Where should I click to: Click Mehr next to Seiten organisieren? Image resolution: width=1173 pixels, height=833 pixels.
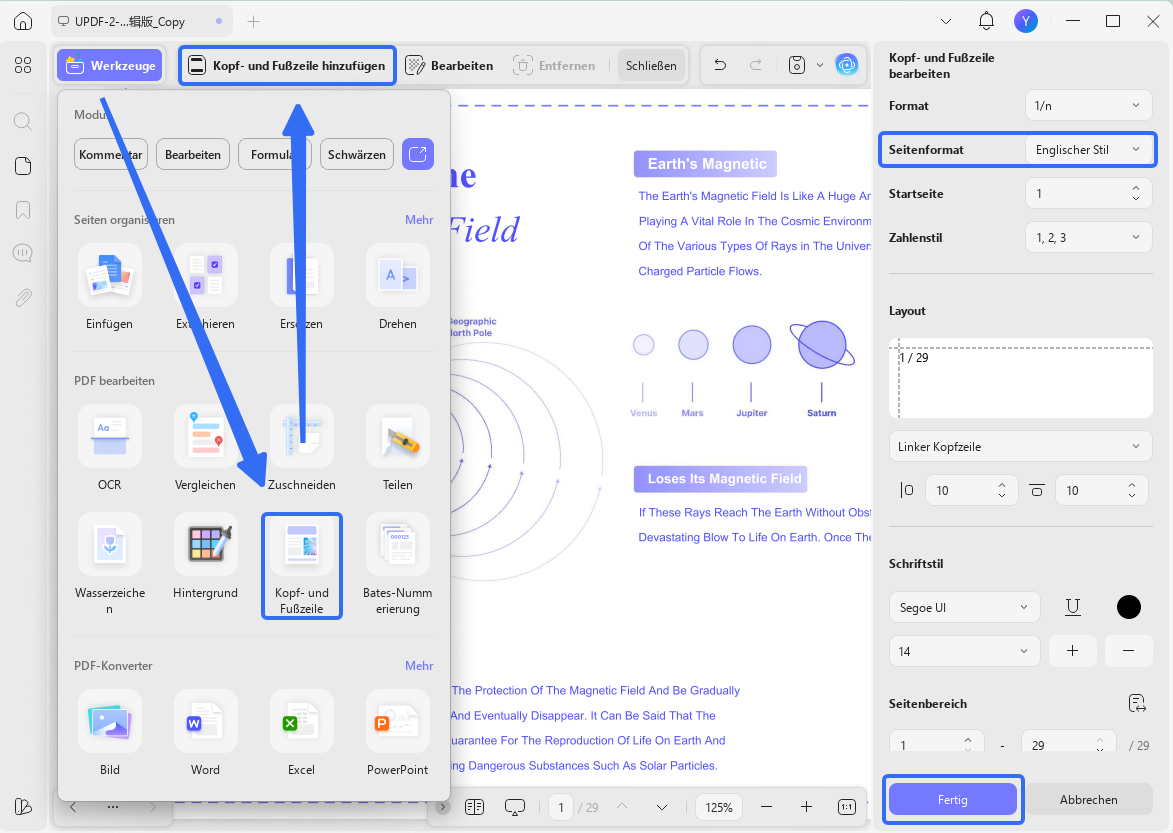[419, 219]
